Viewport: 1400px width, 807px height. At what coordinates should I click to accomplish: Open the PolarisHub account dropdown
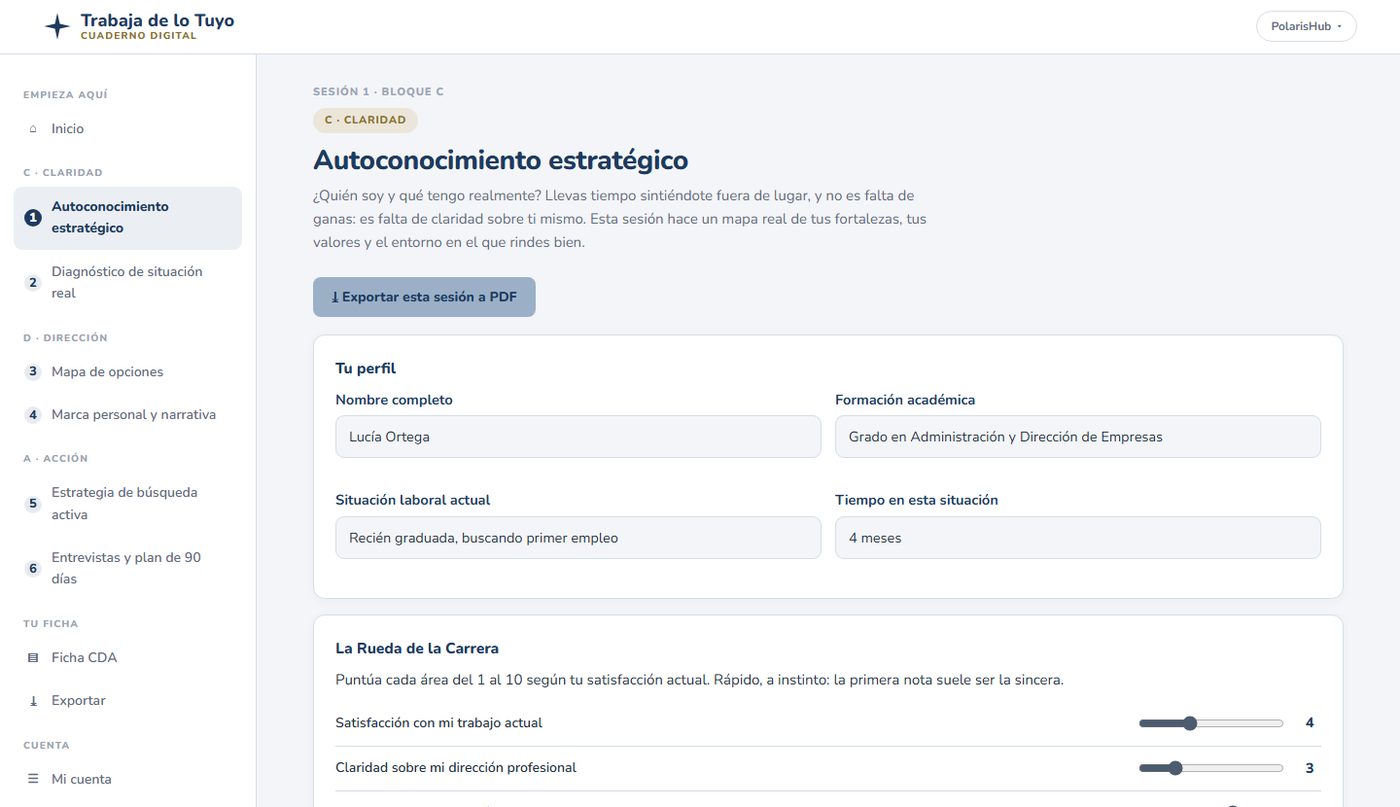(x=1306, y=26)
